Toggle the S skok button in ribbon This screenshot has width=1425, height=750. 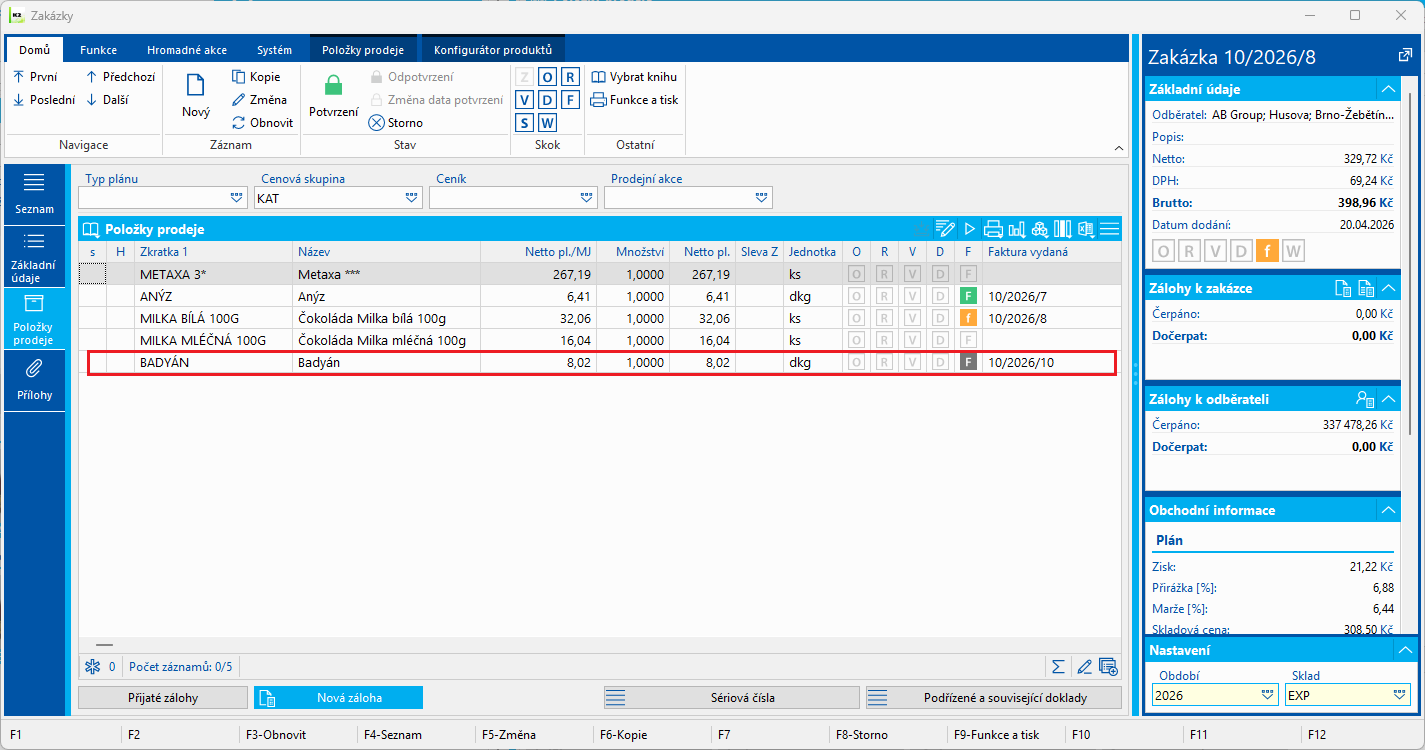524,123
